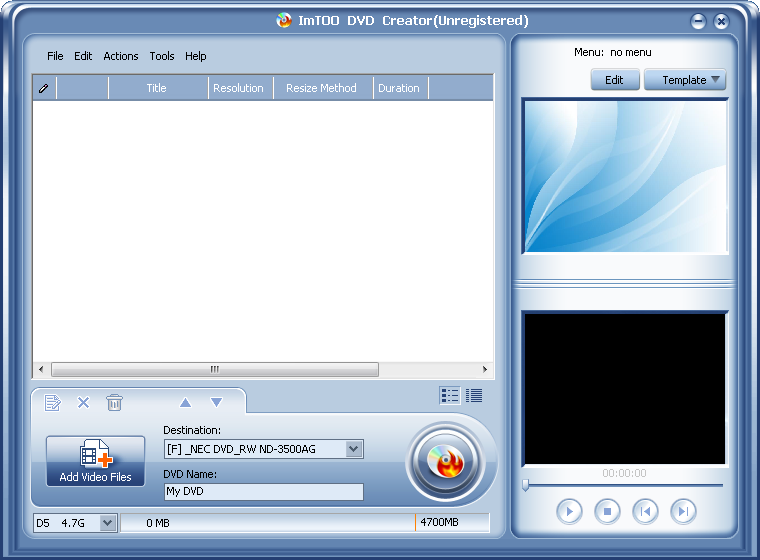The image size is (760, 560).
Task: Remove selected item with X icon
Action: [83, 402]
